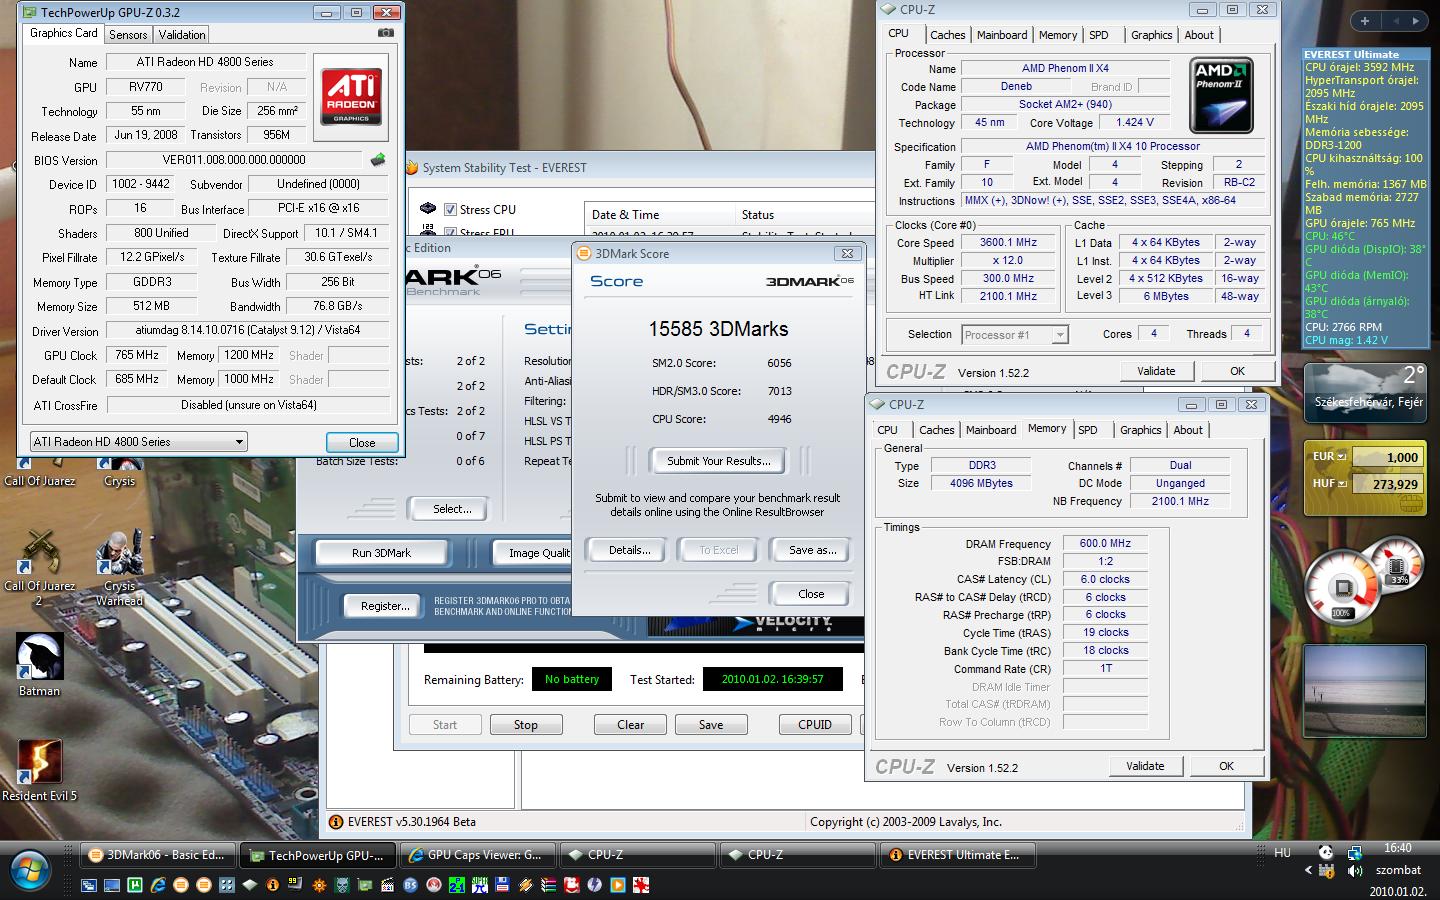Click Stop button in EVEREST stability test
Viewport: 1440px width, 900px height.
click(x=525, y=725)
